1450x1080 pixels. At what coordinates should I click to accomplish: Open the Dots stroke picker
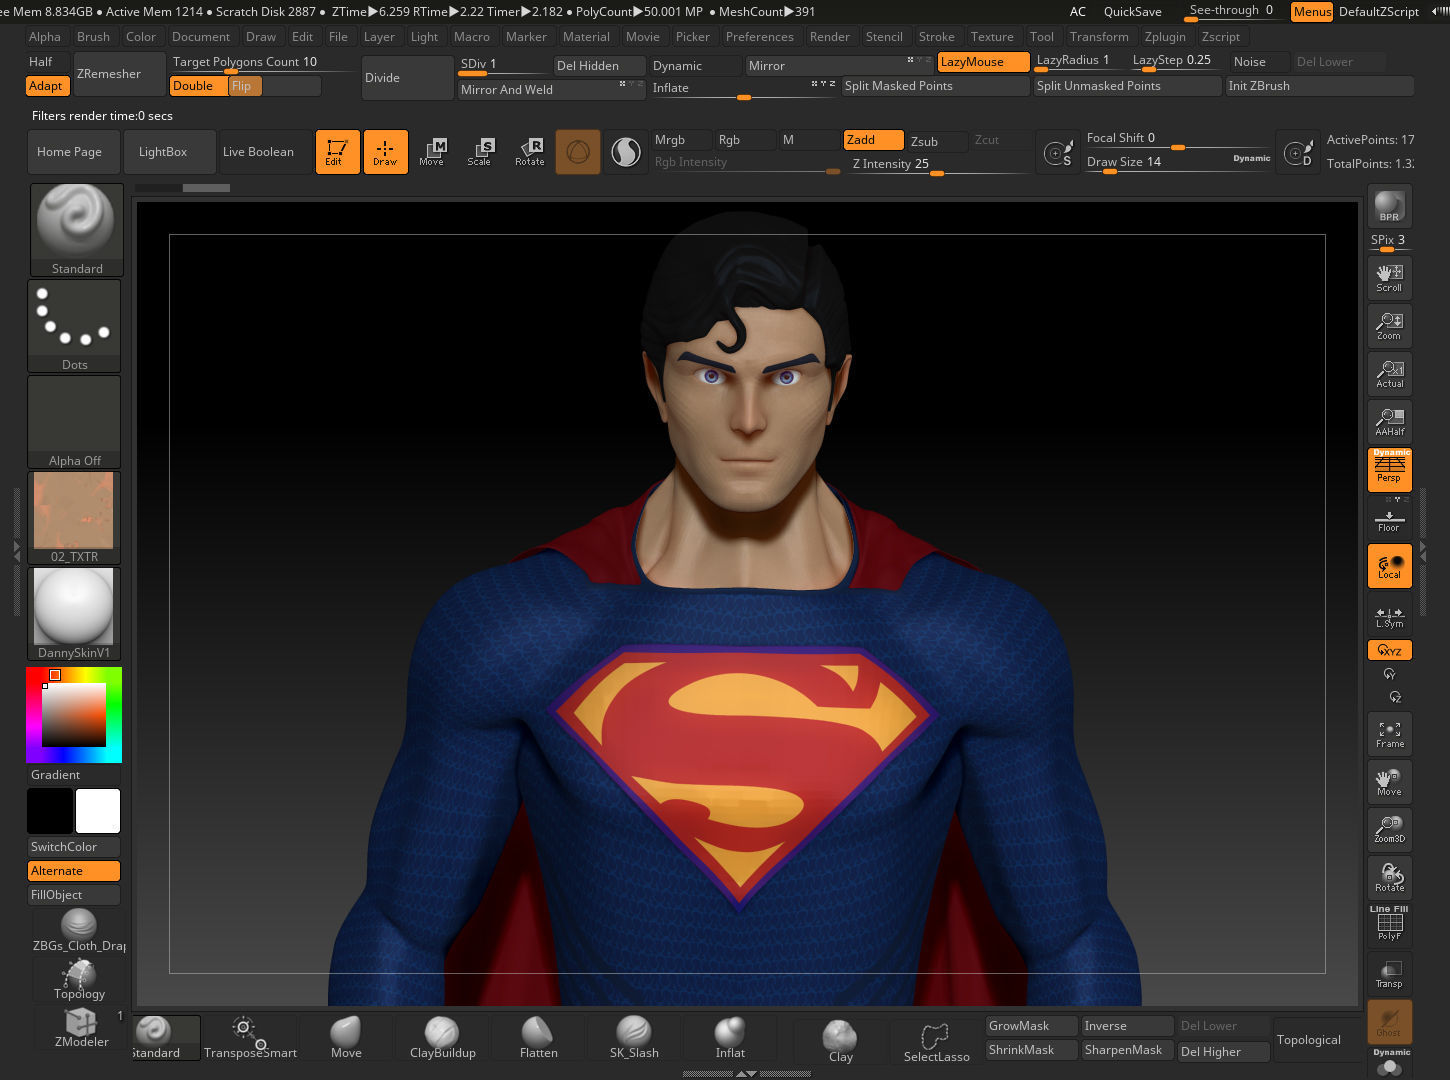click(74, 326)
